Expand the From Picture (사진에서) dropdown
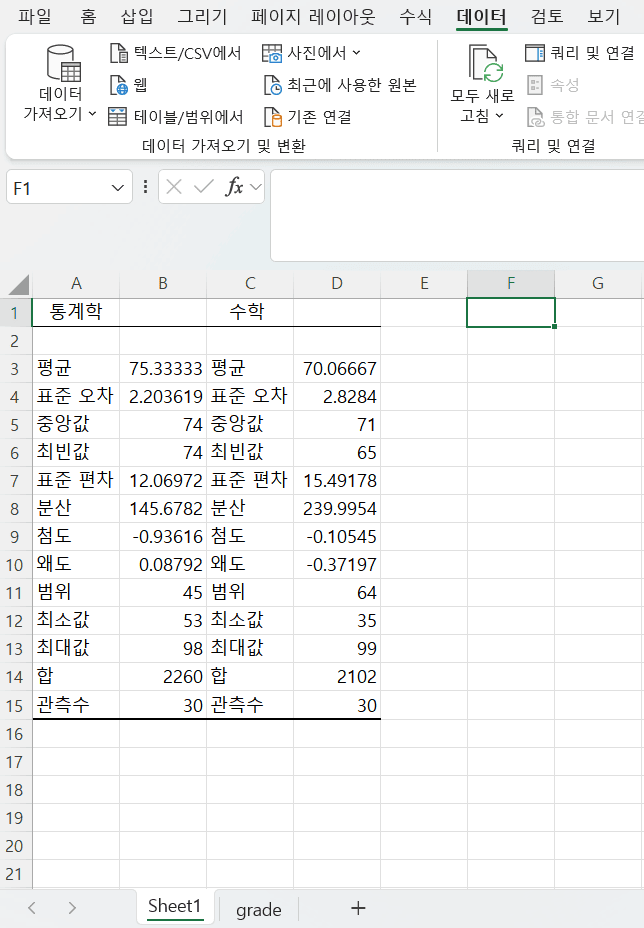This screenshot has width=644, height=928. pos(357,53)
